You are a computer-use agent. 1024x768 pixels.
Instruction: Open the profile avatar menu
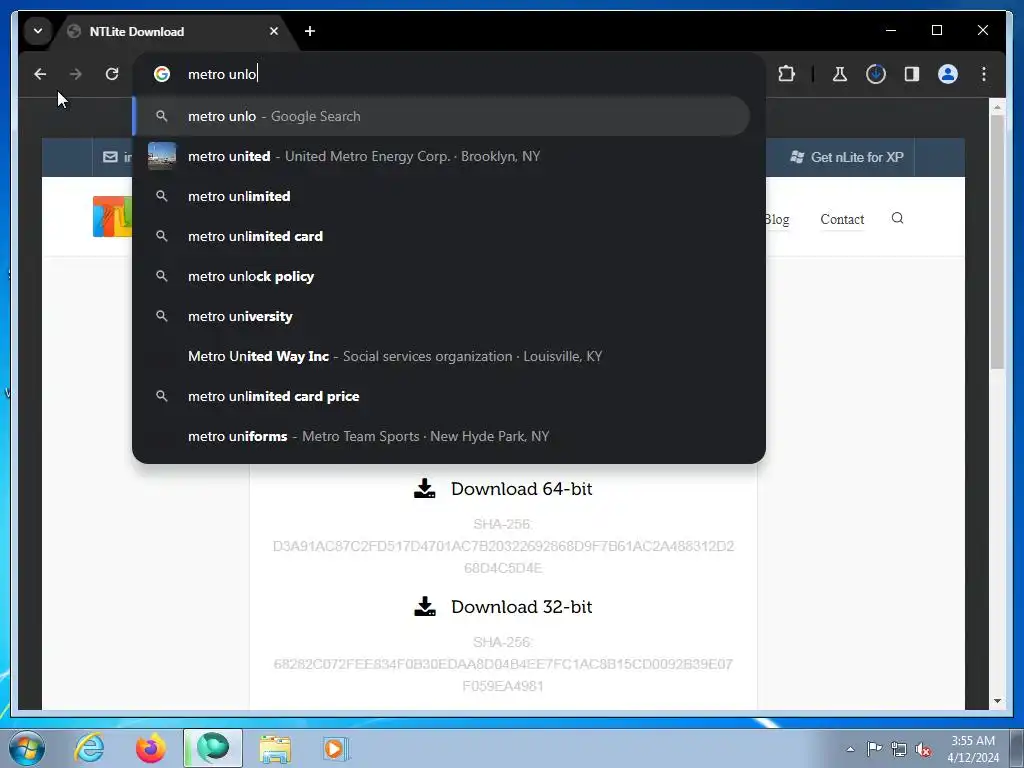coord(948,74)
